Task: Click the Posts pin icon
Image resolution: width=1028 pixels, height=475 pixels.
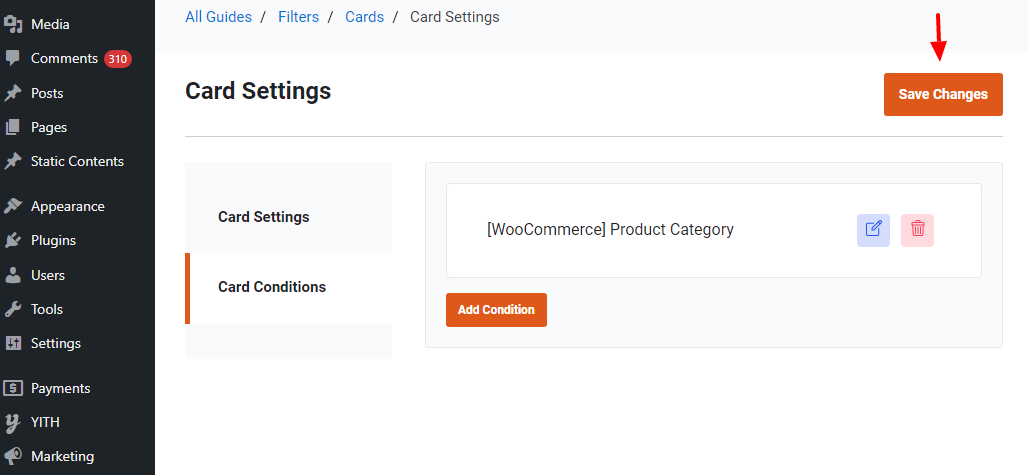Action: click(13, 93)
